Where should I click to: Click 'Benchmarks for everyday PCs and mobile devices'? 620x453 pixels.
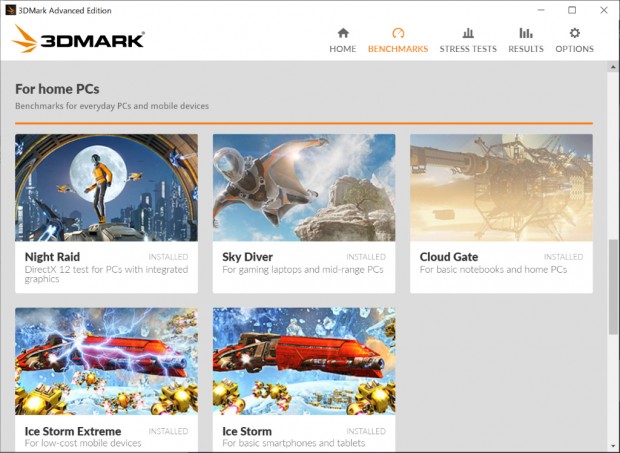112,106
